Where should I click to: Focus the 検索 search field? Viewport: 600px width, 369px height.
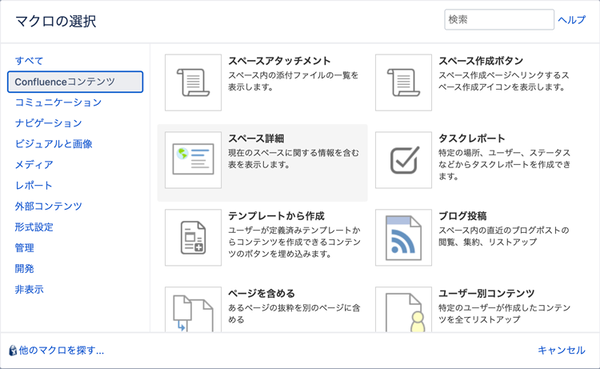point(499,20)
